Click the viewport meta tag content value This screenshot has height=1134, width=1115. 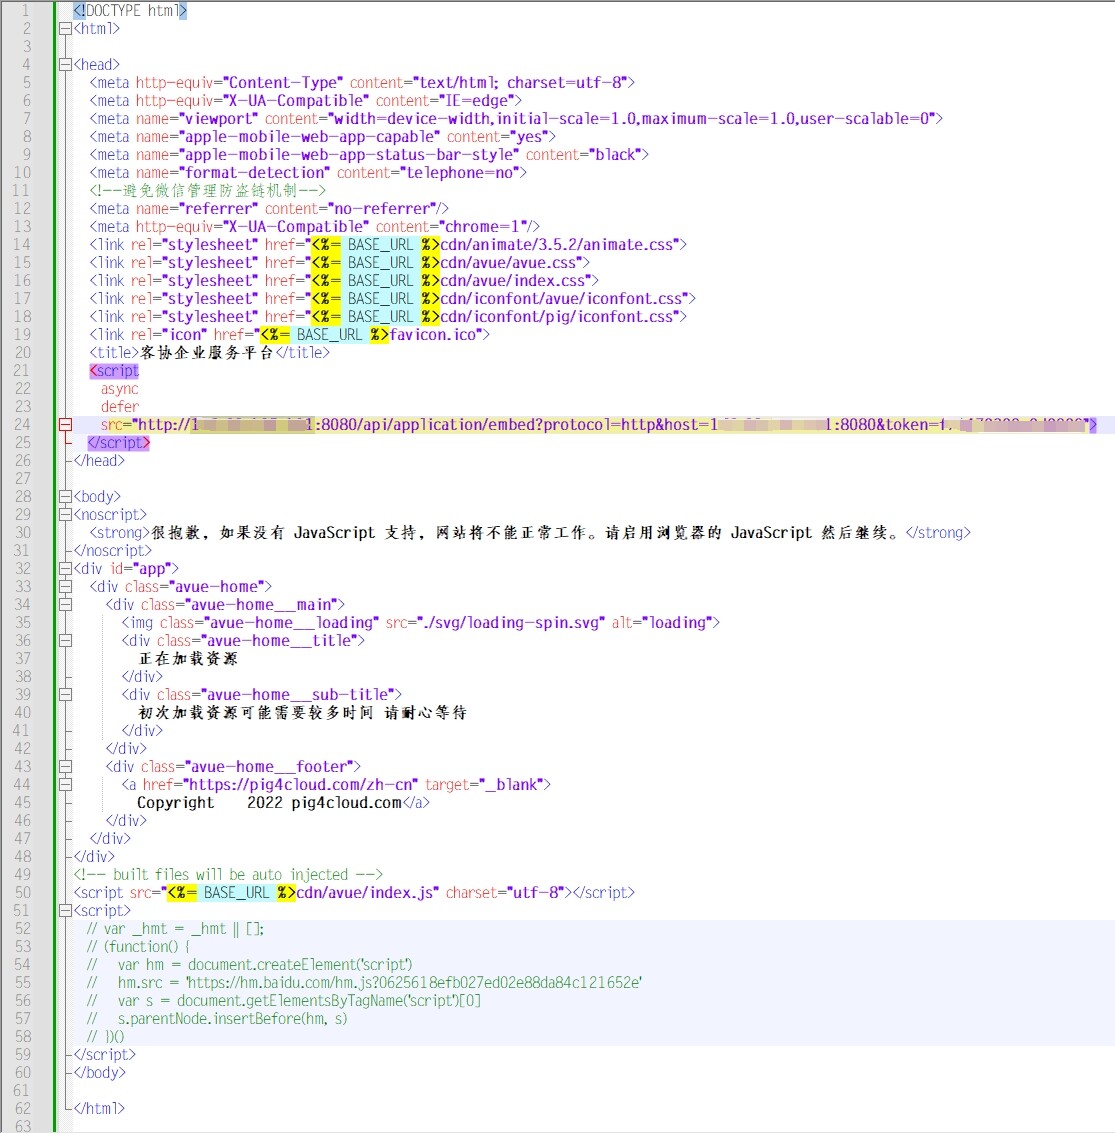(632, 119)
